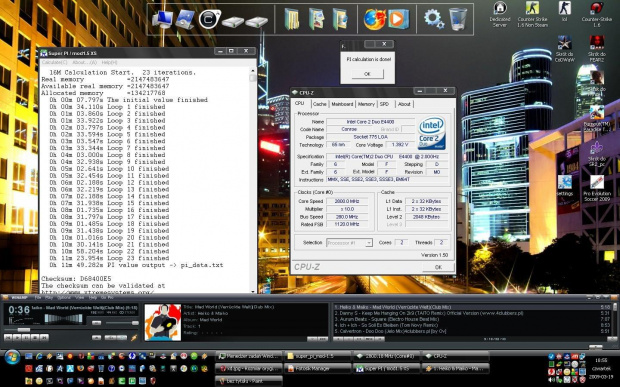Launch Windows Media Player from the dock

tap(398, 19)
